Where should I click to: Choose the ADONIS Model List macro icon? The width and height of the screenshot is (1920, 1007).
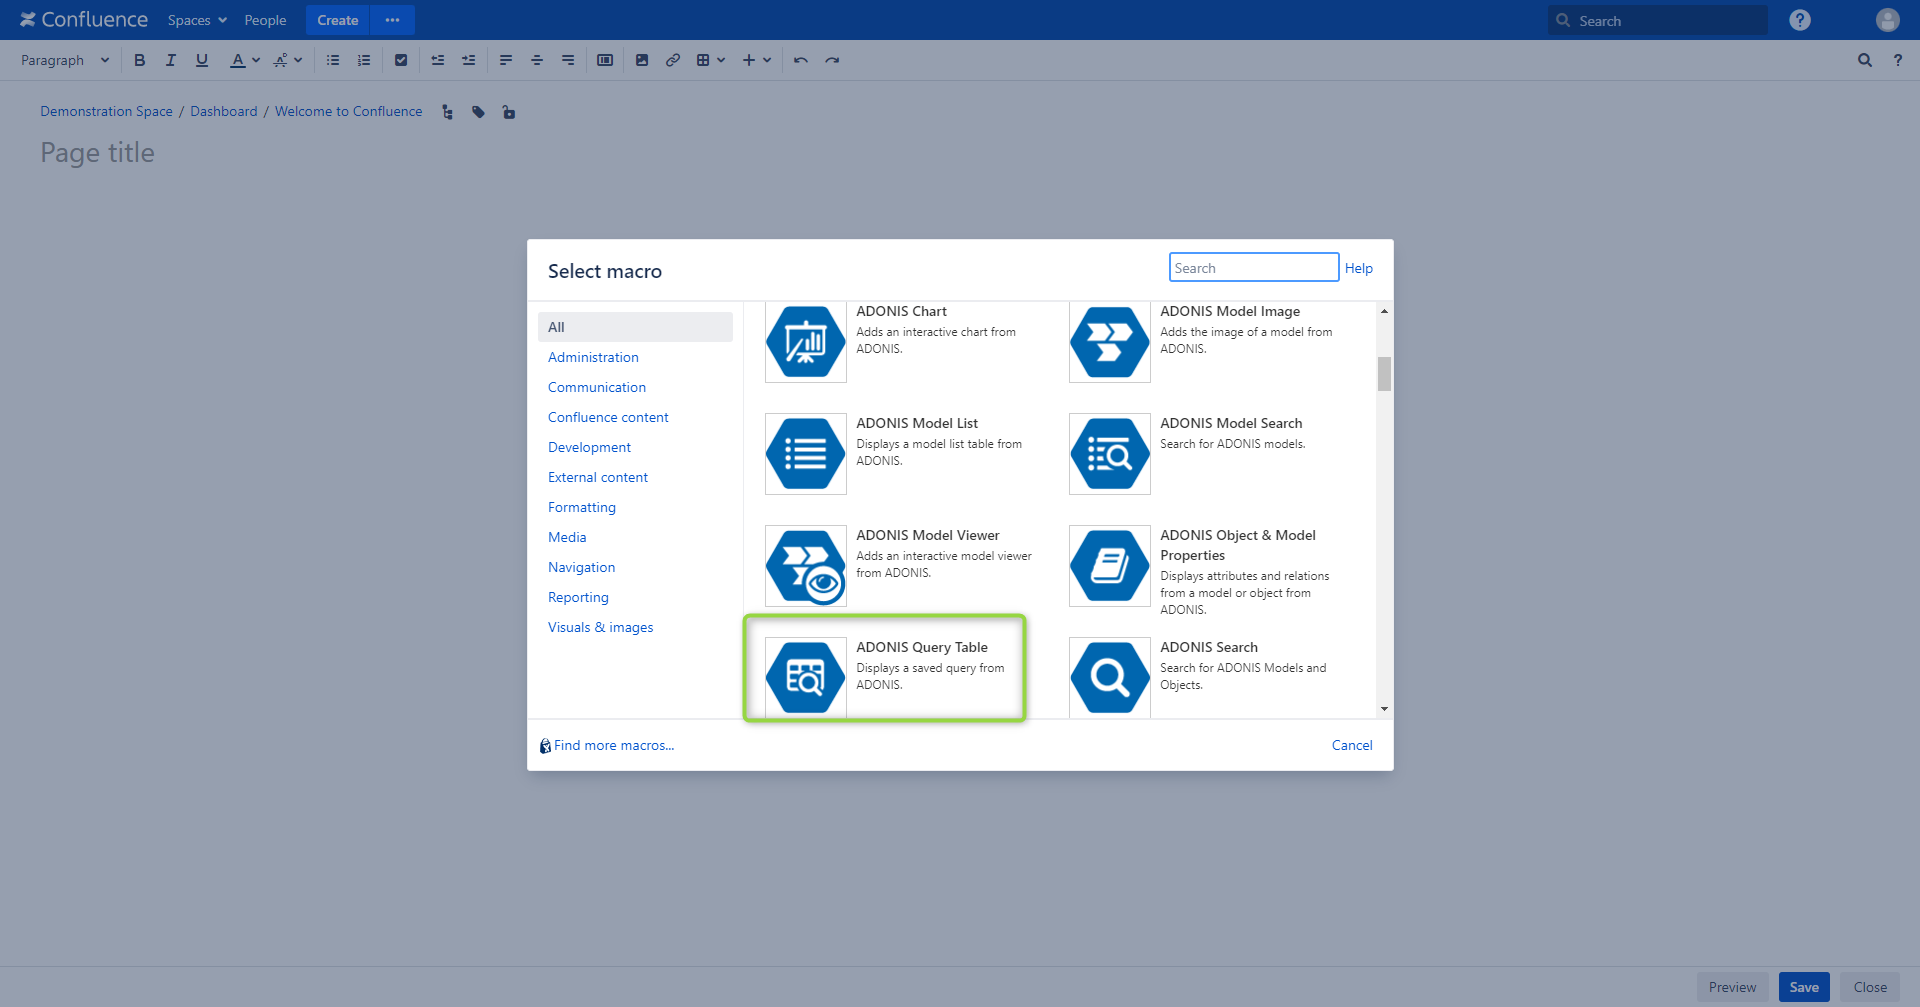pos(806,454)
